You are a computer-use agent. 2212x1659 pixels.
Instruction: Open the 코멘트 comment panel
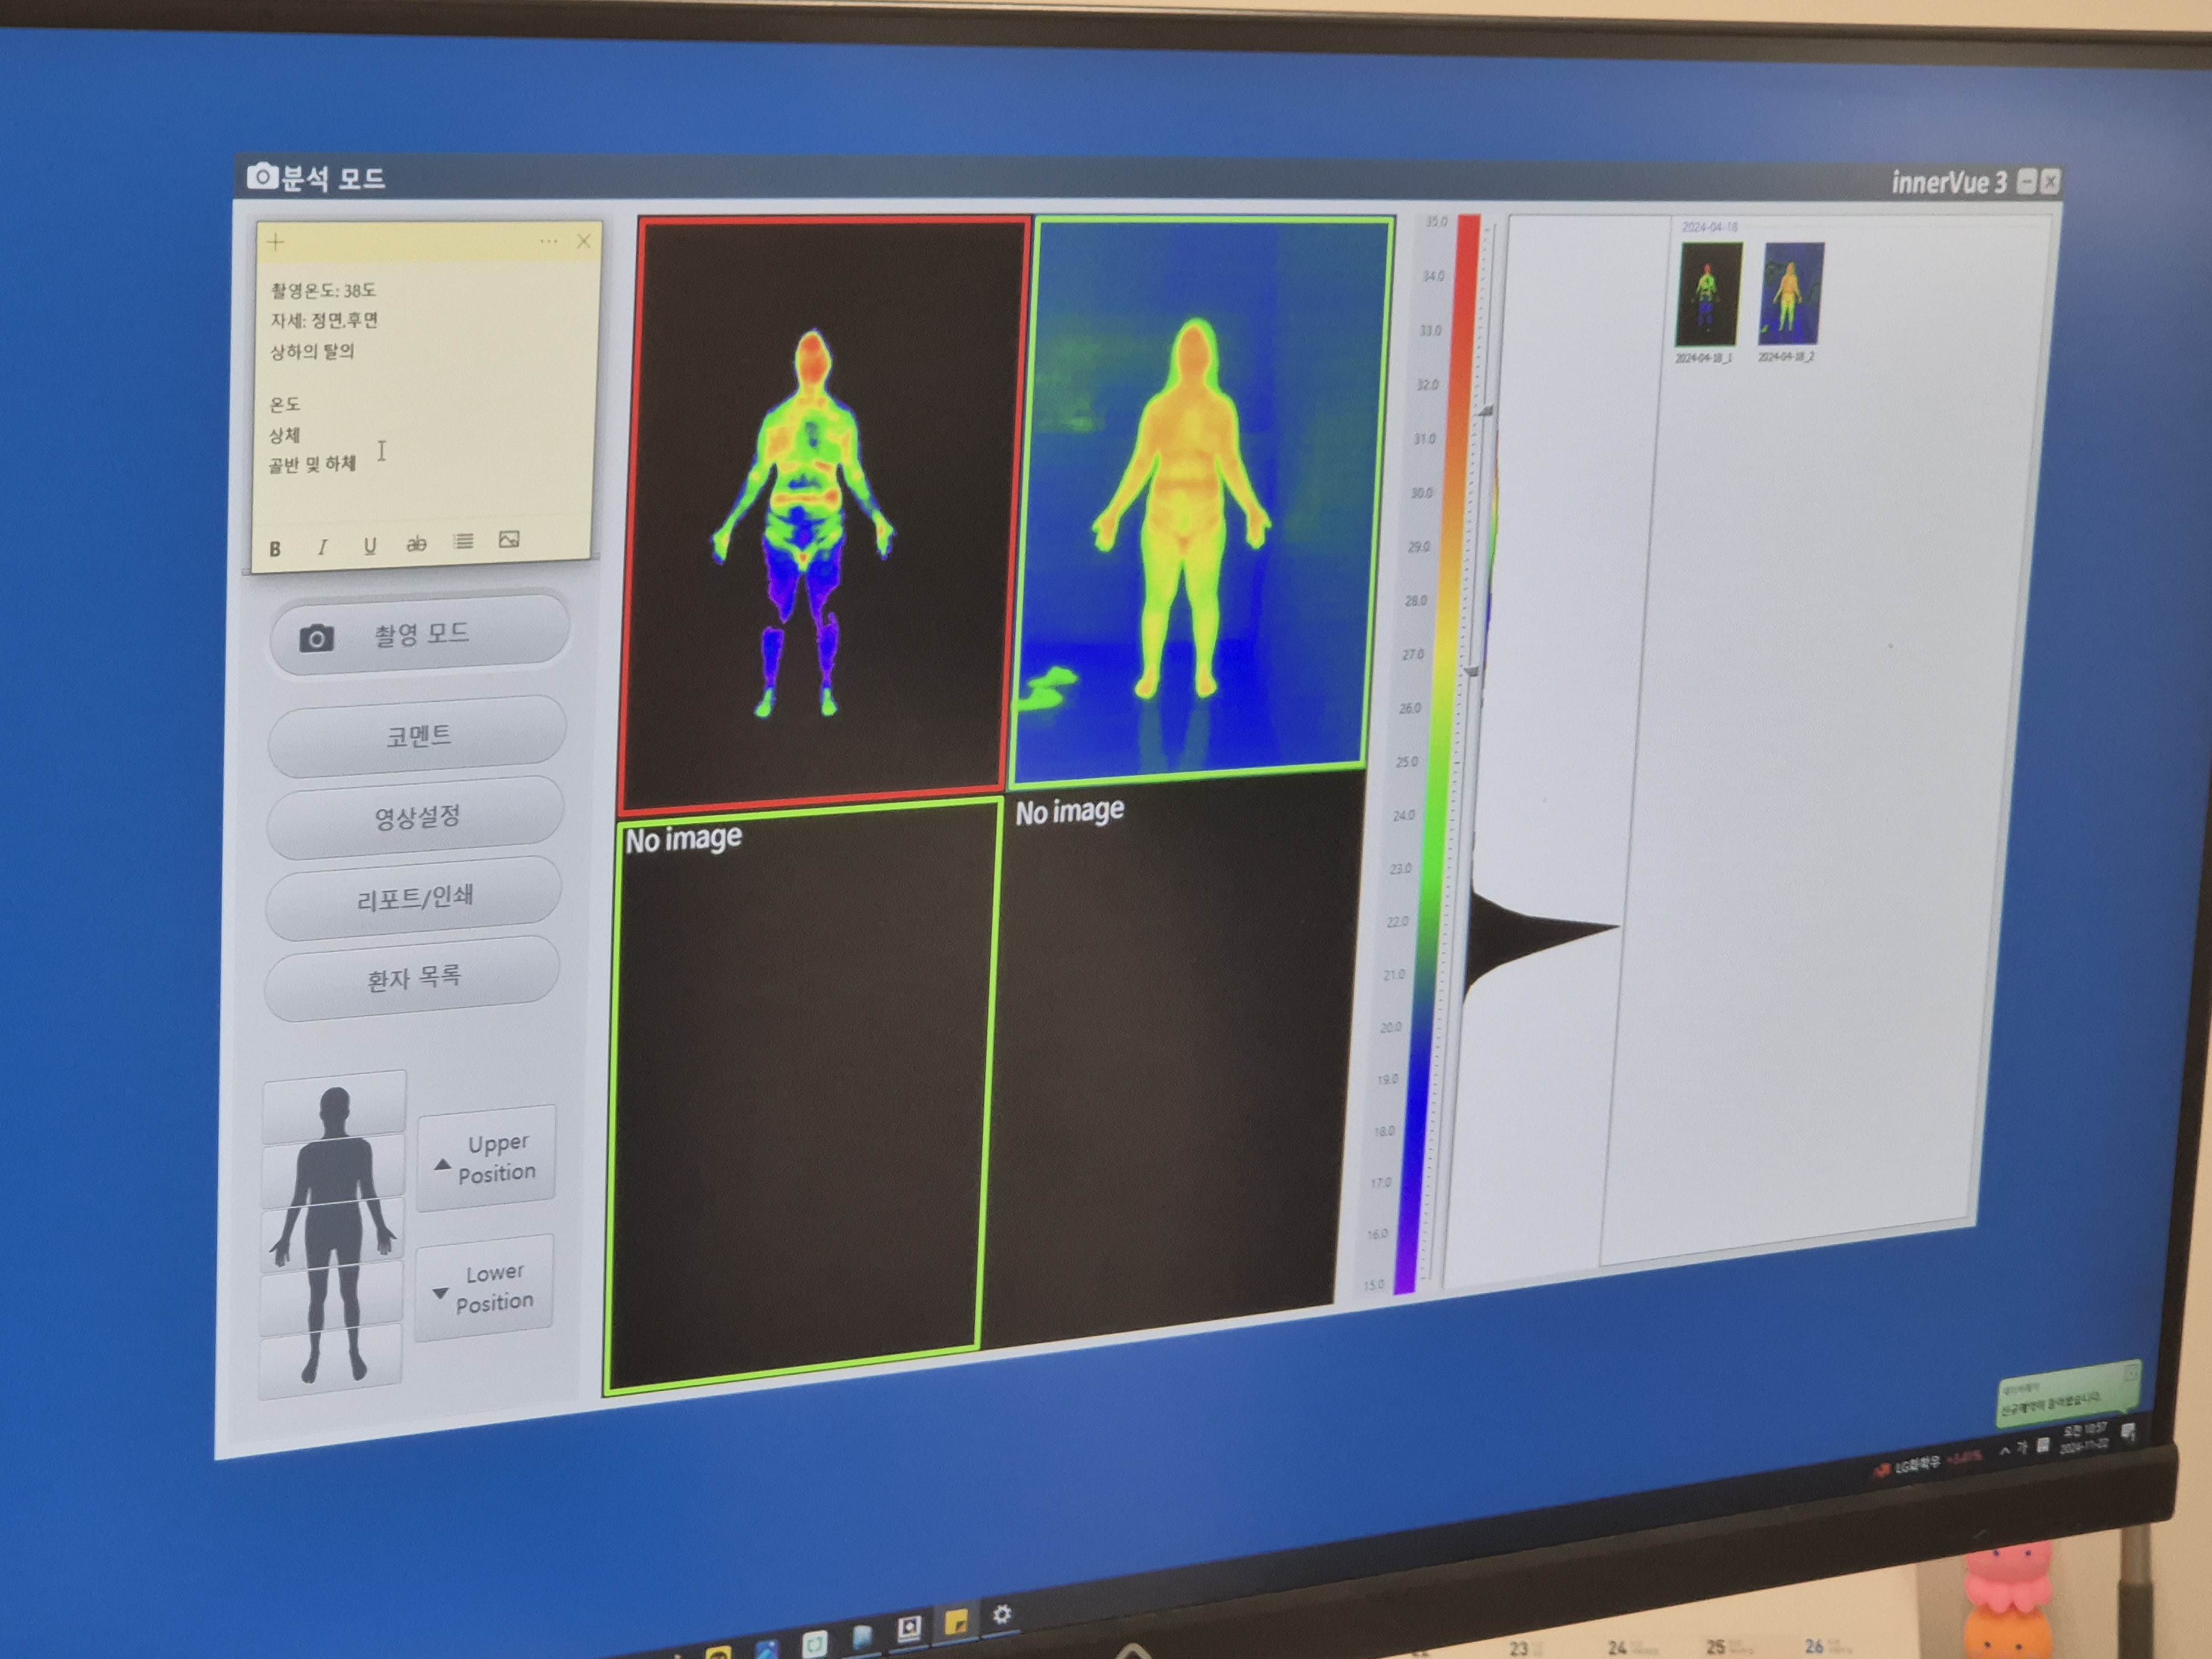pyautogui.click(x=418, y=737)
